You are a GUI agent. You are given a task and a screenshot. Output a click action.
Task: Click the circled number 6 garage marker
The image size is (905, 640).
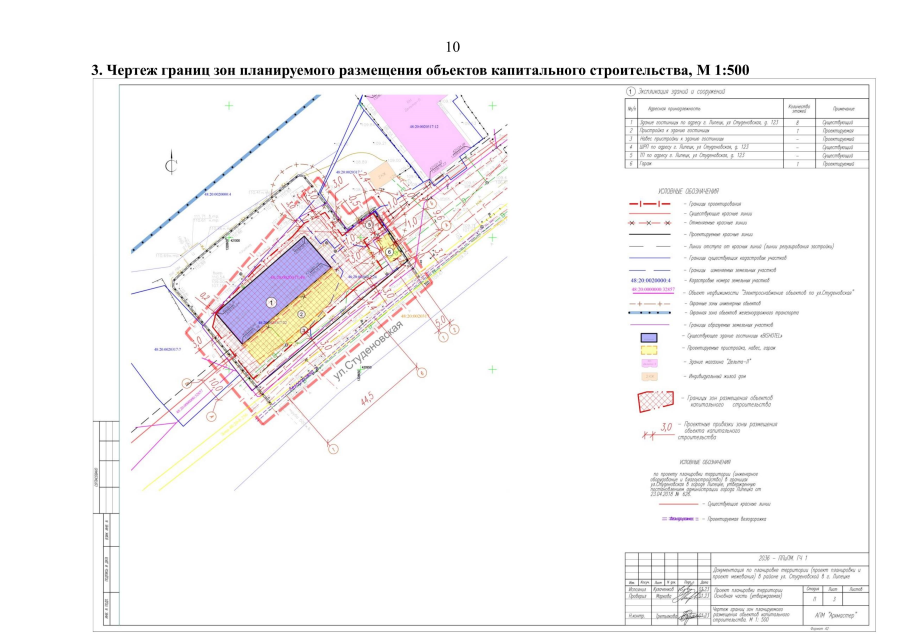click(391, 251)
